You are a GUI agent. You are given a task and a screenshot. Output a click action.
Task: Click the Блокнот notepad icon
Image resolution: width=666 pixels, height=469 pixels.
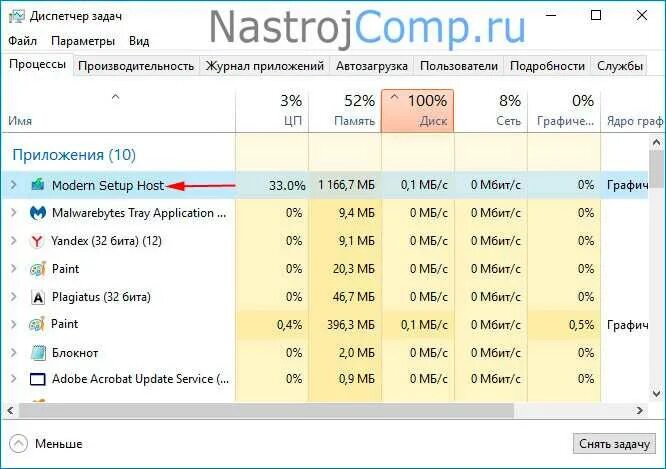point(38,353)
